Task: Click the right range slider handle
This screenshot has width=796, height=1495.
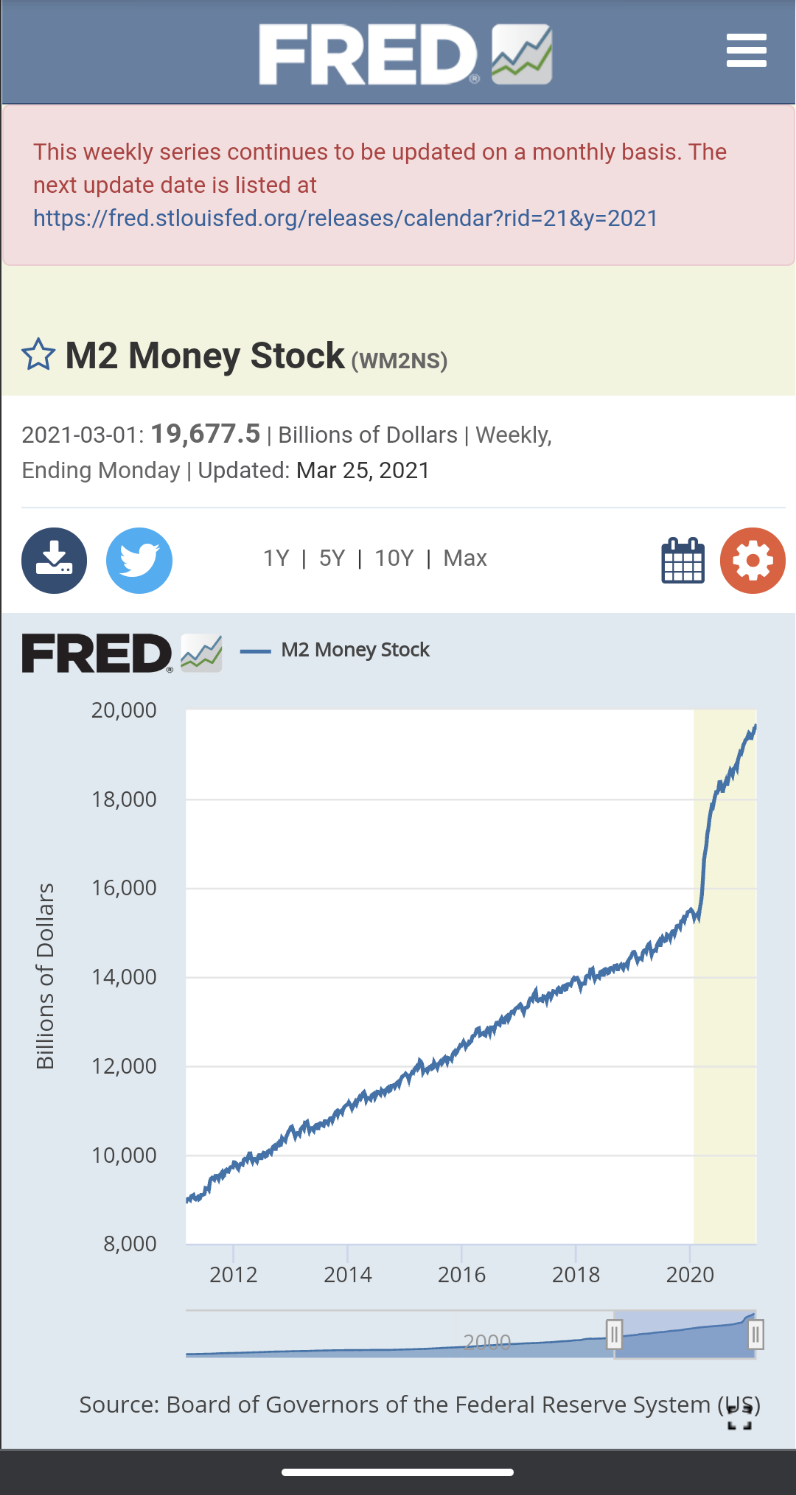Action: coord(756,1333)
